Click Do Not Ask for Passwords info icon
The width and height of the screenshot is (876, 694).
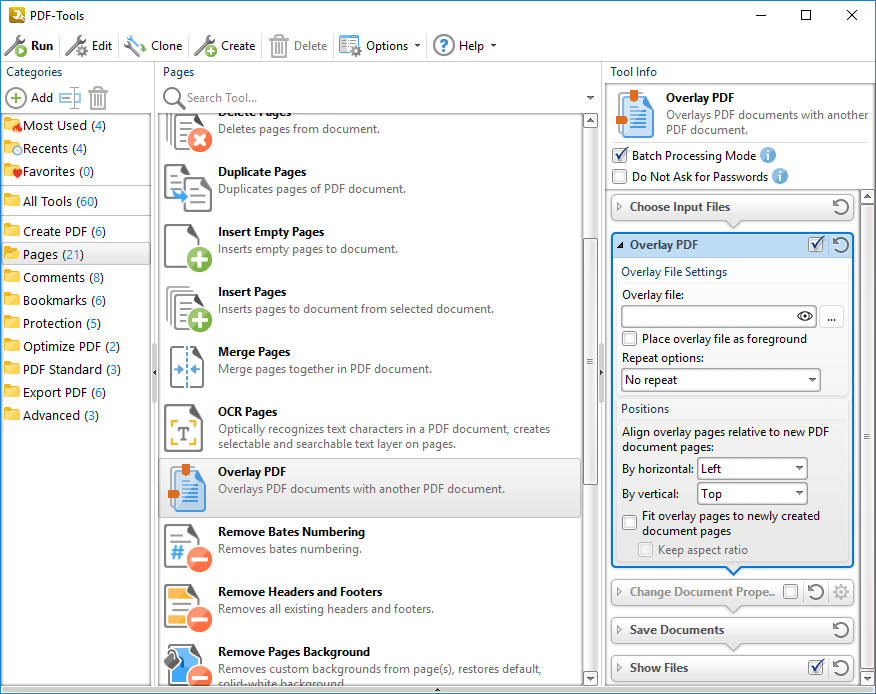click(x=780, y=176)
